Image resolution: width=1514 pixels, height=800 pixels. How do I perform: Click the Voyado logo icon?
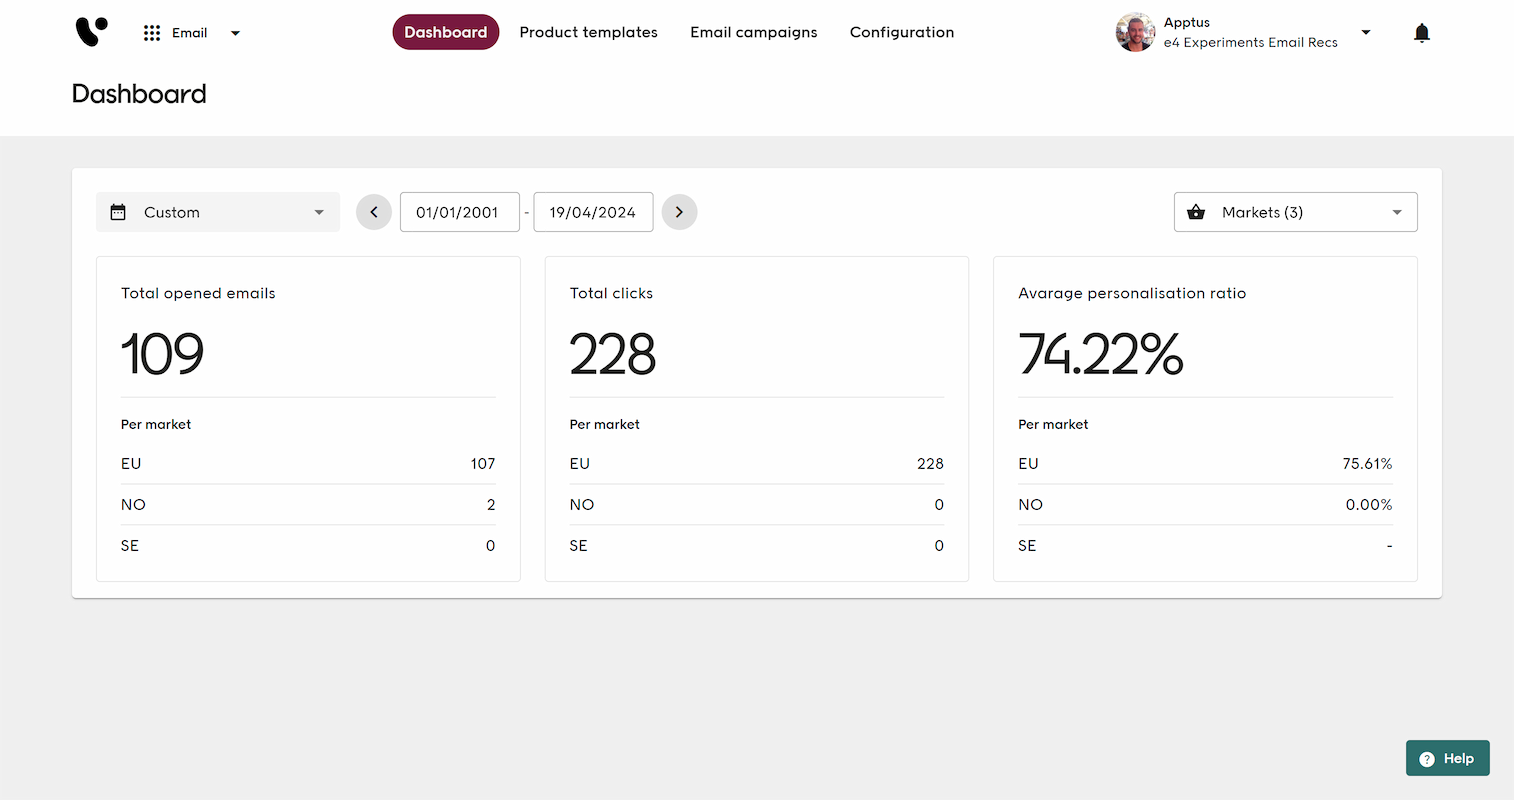click(x=91, y=32)
